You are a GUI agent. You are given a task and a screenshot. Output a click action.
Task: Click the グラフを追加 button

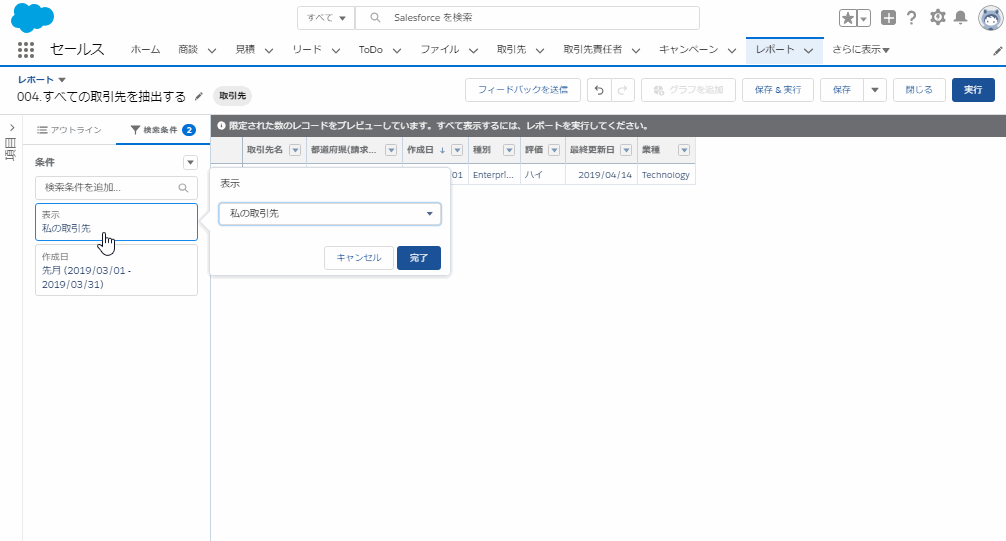click(688, 90)
